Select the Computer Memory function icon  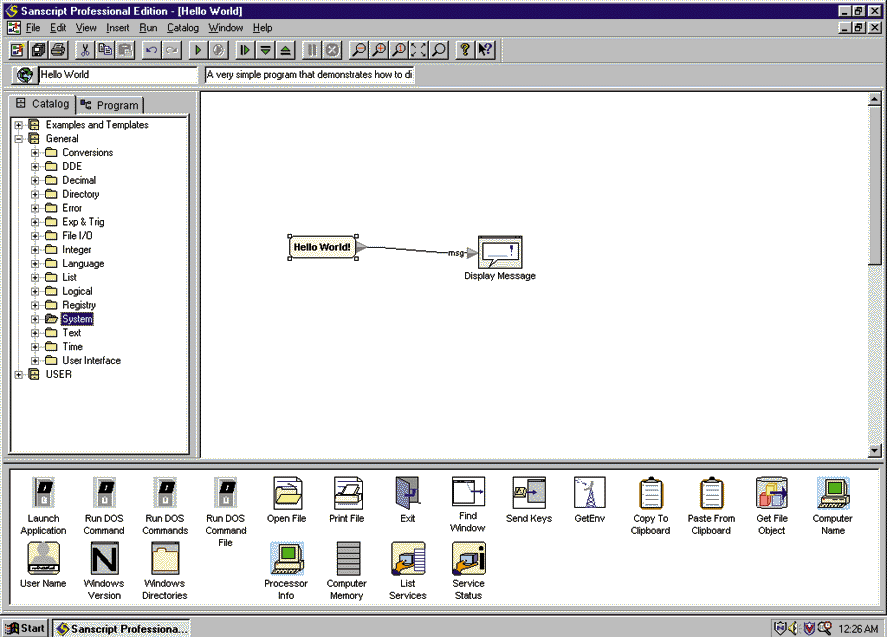(x=347, y=558)
